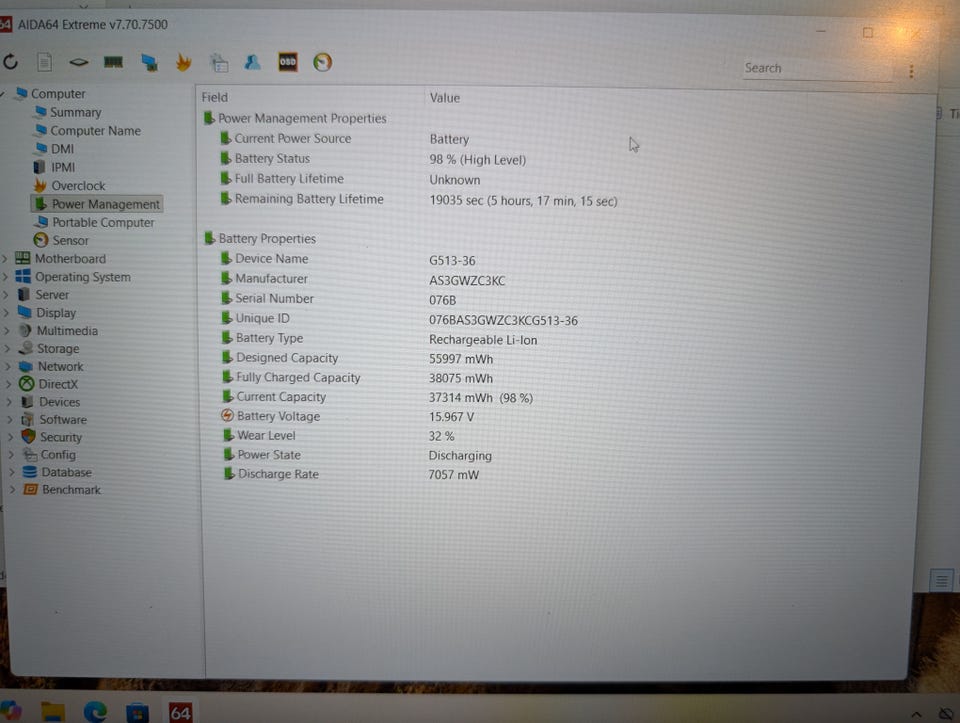This screenshot has height=723, width=960.
Task: Launch the Monitor Diagnostics toolbar icon
Action: tap(149, 62)
